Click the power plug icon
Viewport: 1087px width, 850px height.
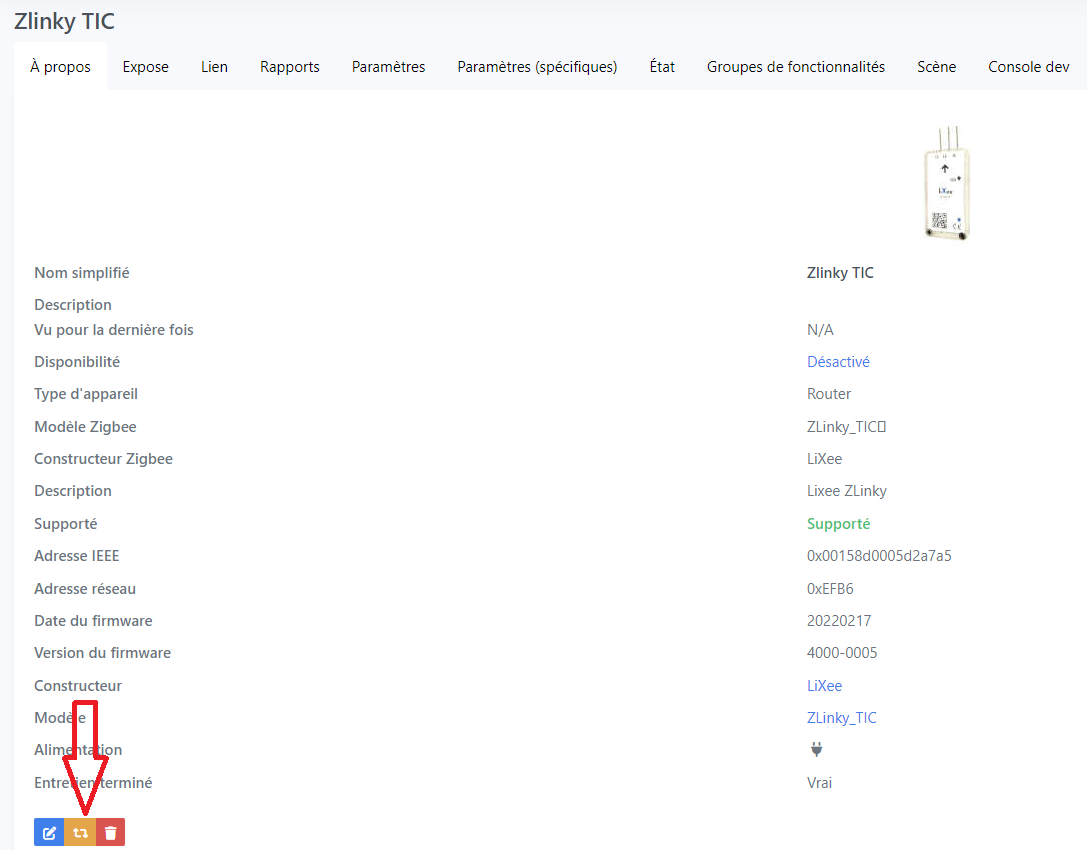817,749
